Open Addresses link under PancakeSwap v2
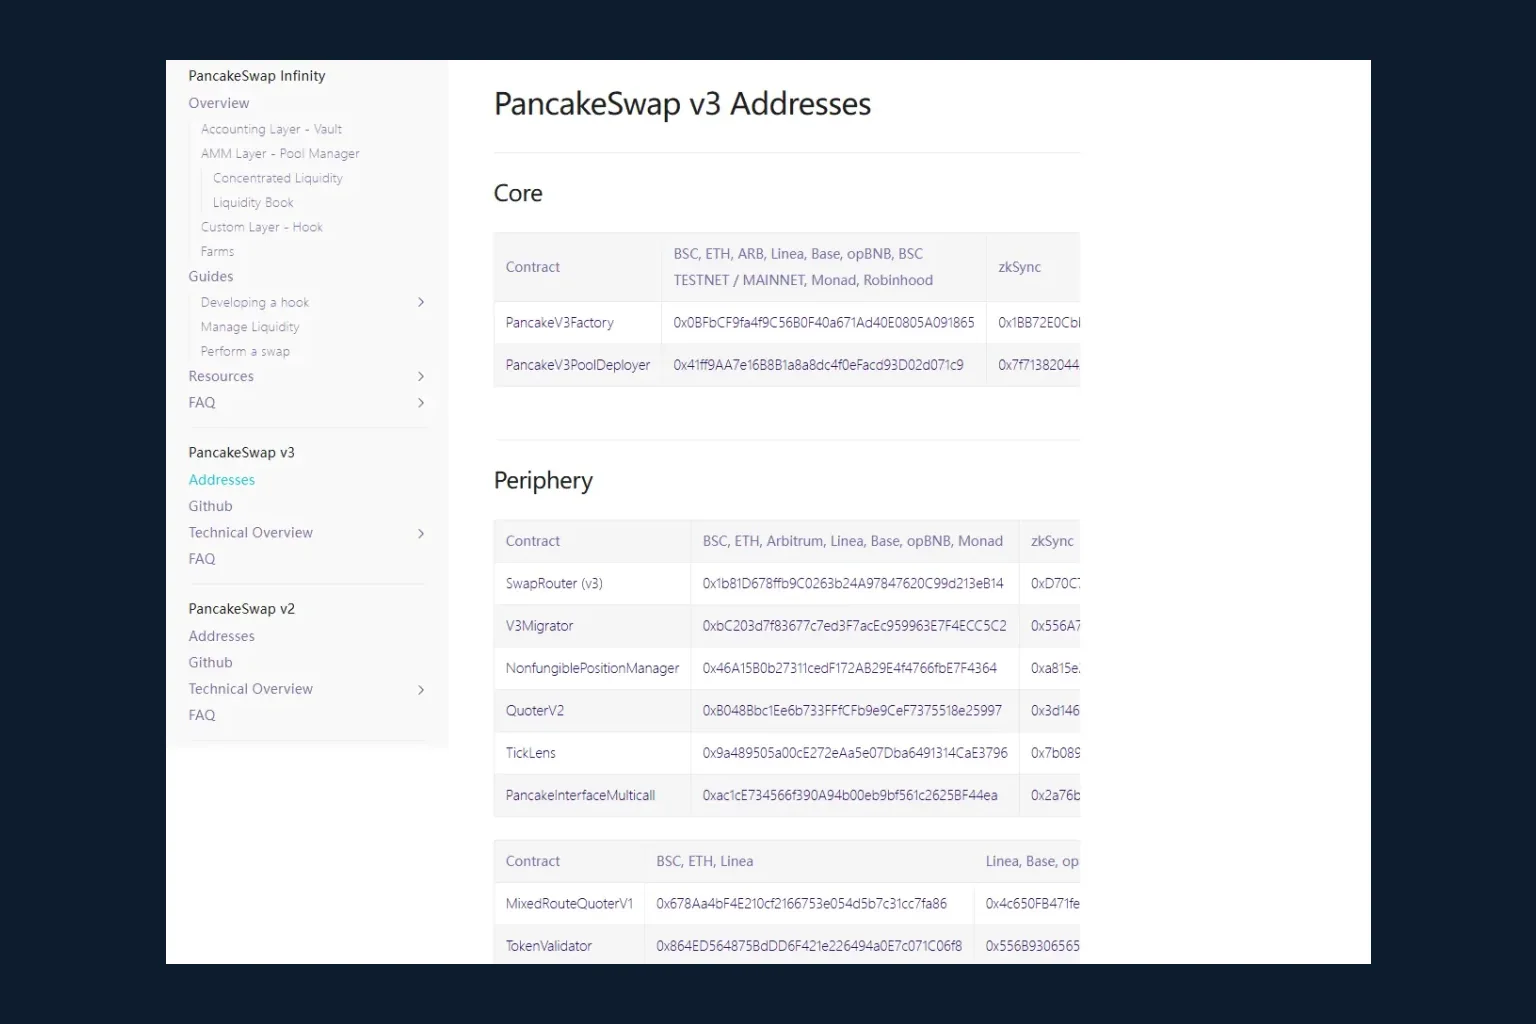Image resolution: width=1536 pixels, height=1024 pixels. tap(222, 636)
